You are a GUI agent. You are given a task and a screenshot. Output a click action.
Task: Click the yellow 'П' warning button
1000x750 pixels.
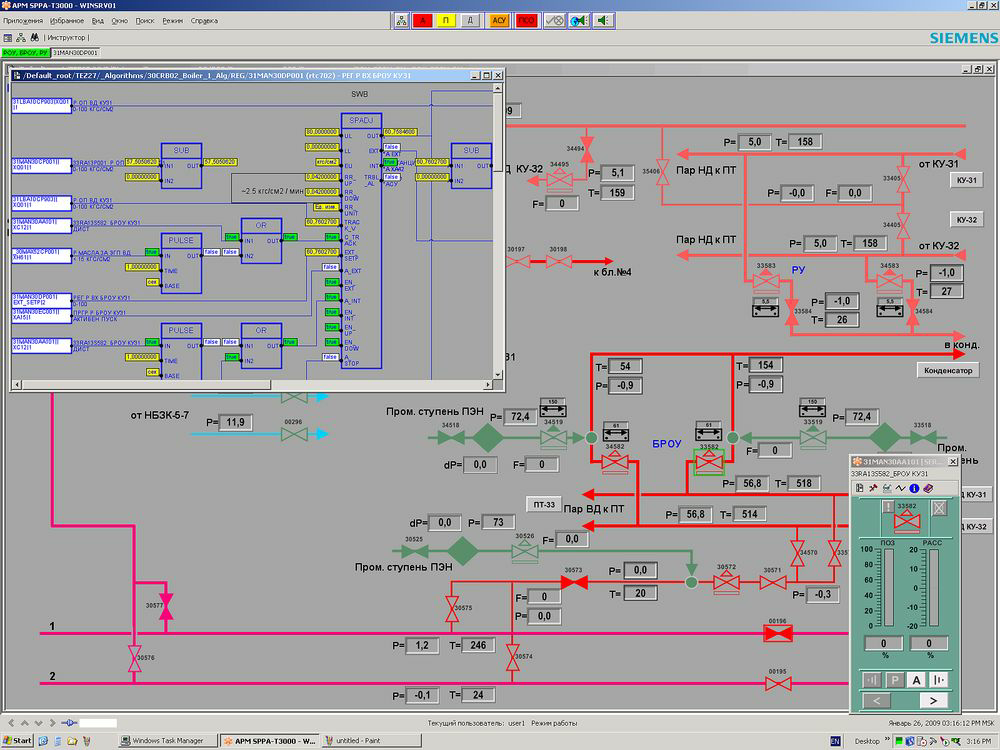446,20
